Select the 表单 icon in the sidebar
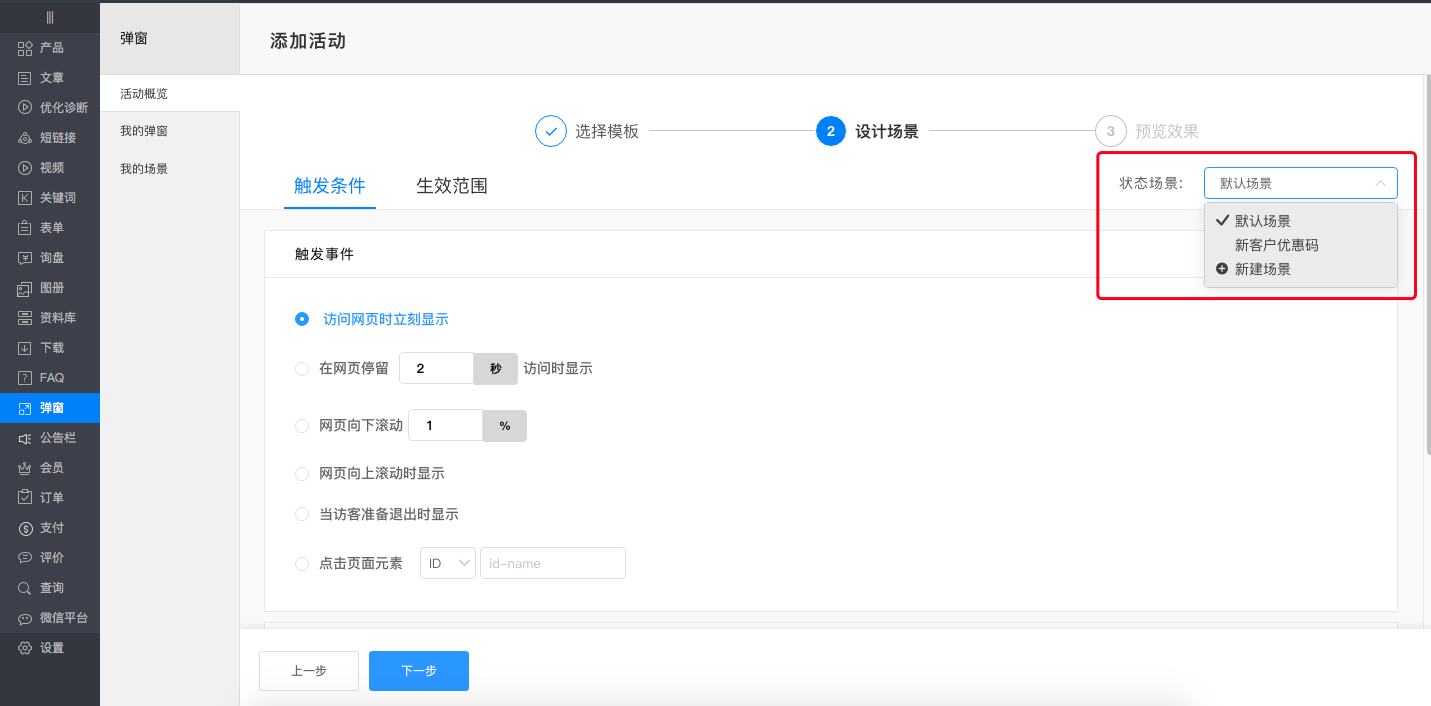The image size is (1431, 706). coord(48,227)
